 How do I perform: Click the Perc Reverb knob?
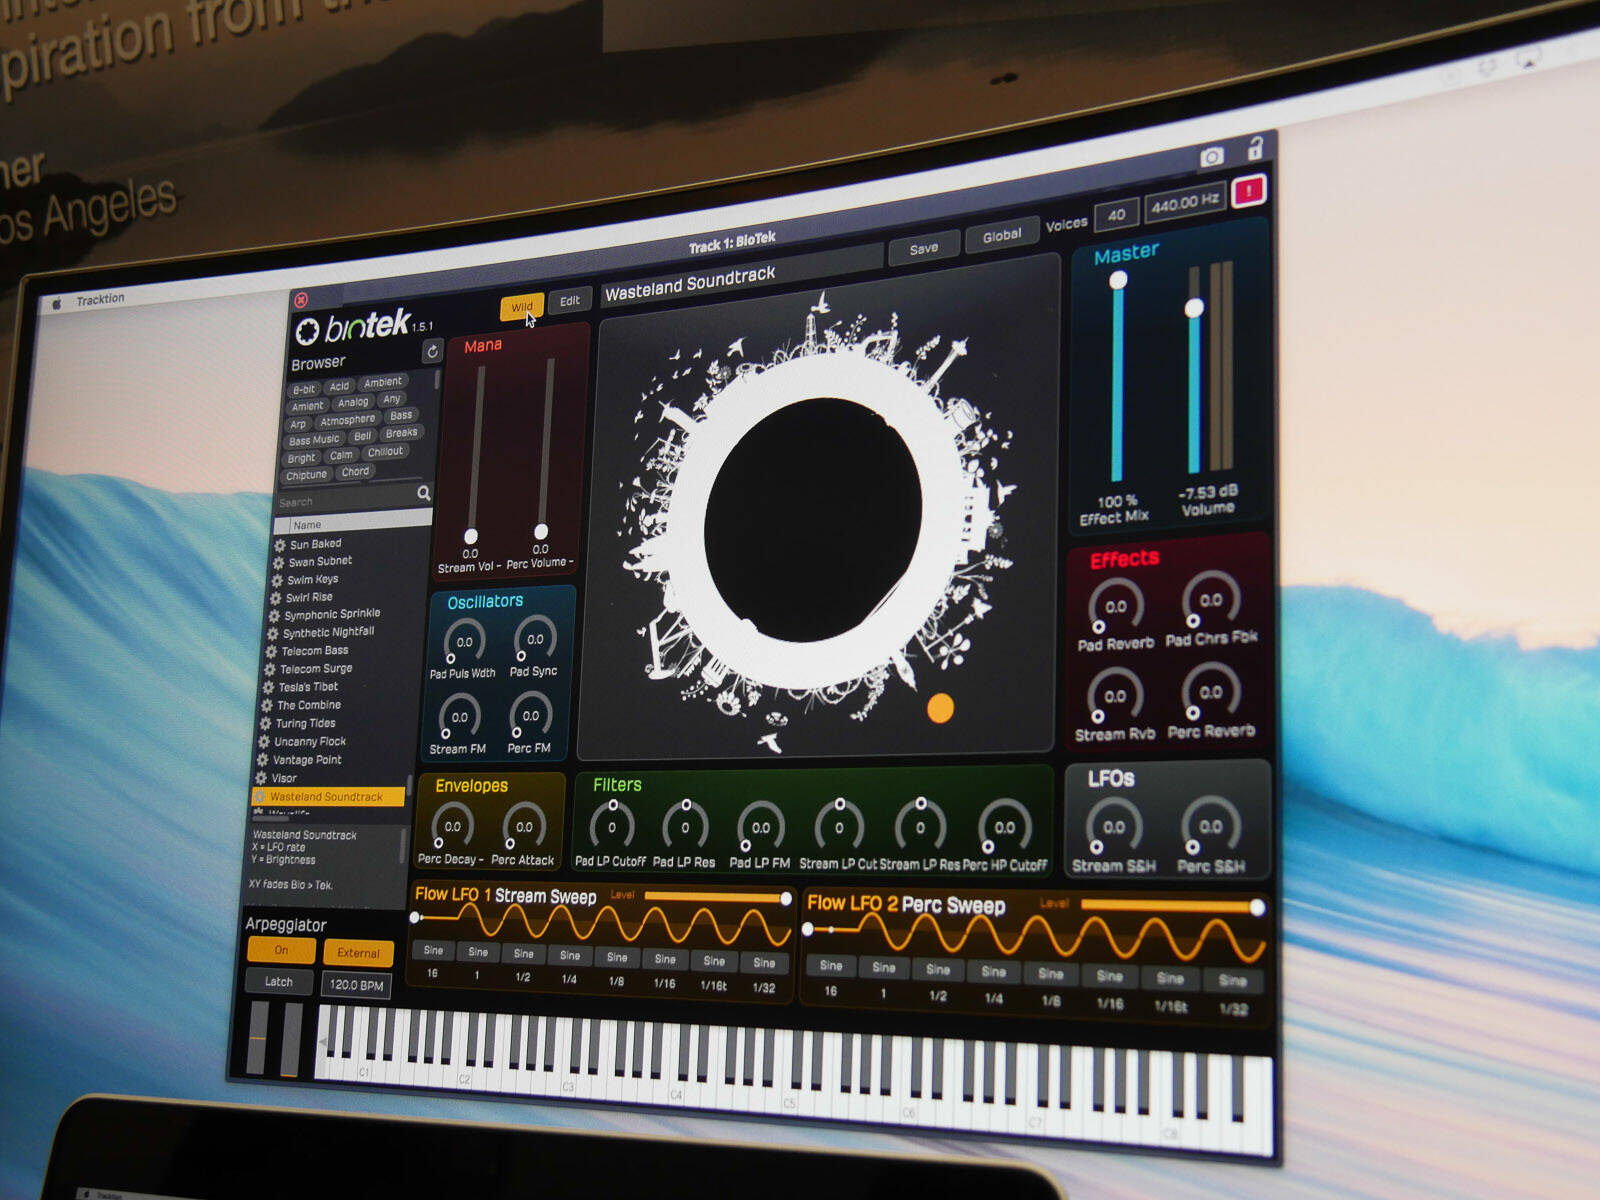click(x=1210, y=692)
